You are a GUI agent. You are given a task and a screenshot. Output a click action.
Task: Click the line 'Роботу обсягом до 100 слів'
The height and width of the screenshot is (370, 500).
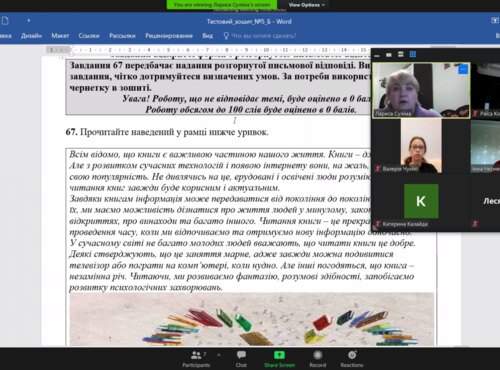pyautogui.click(x=251, y=110)
